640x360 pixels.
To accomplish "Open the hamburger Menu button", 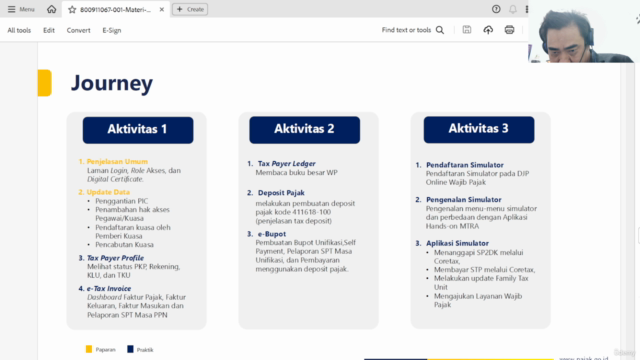I will pyautogui.click(x=21, y=9).
